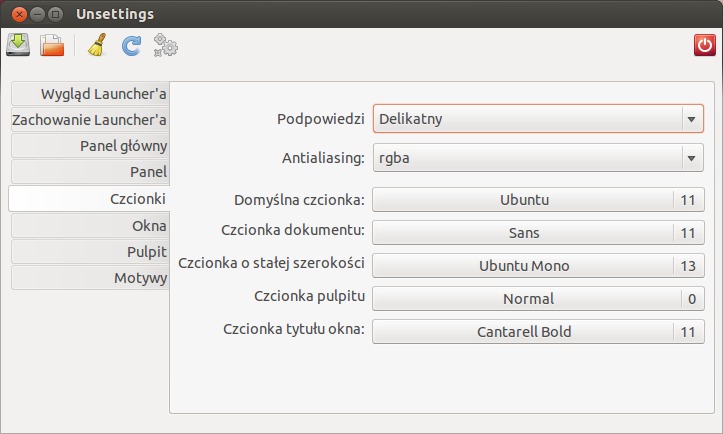This screenshot has height=434, width=723.
Task: Click the gears apply icon
Action: 166,45
